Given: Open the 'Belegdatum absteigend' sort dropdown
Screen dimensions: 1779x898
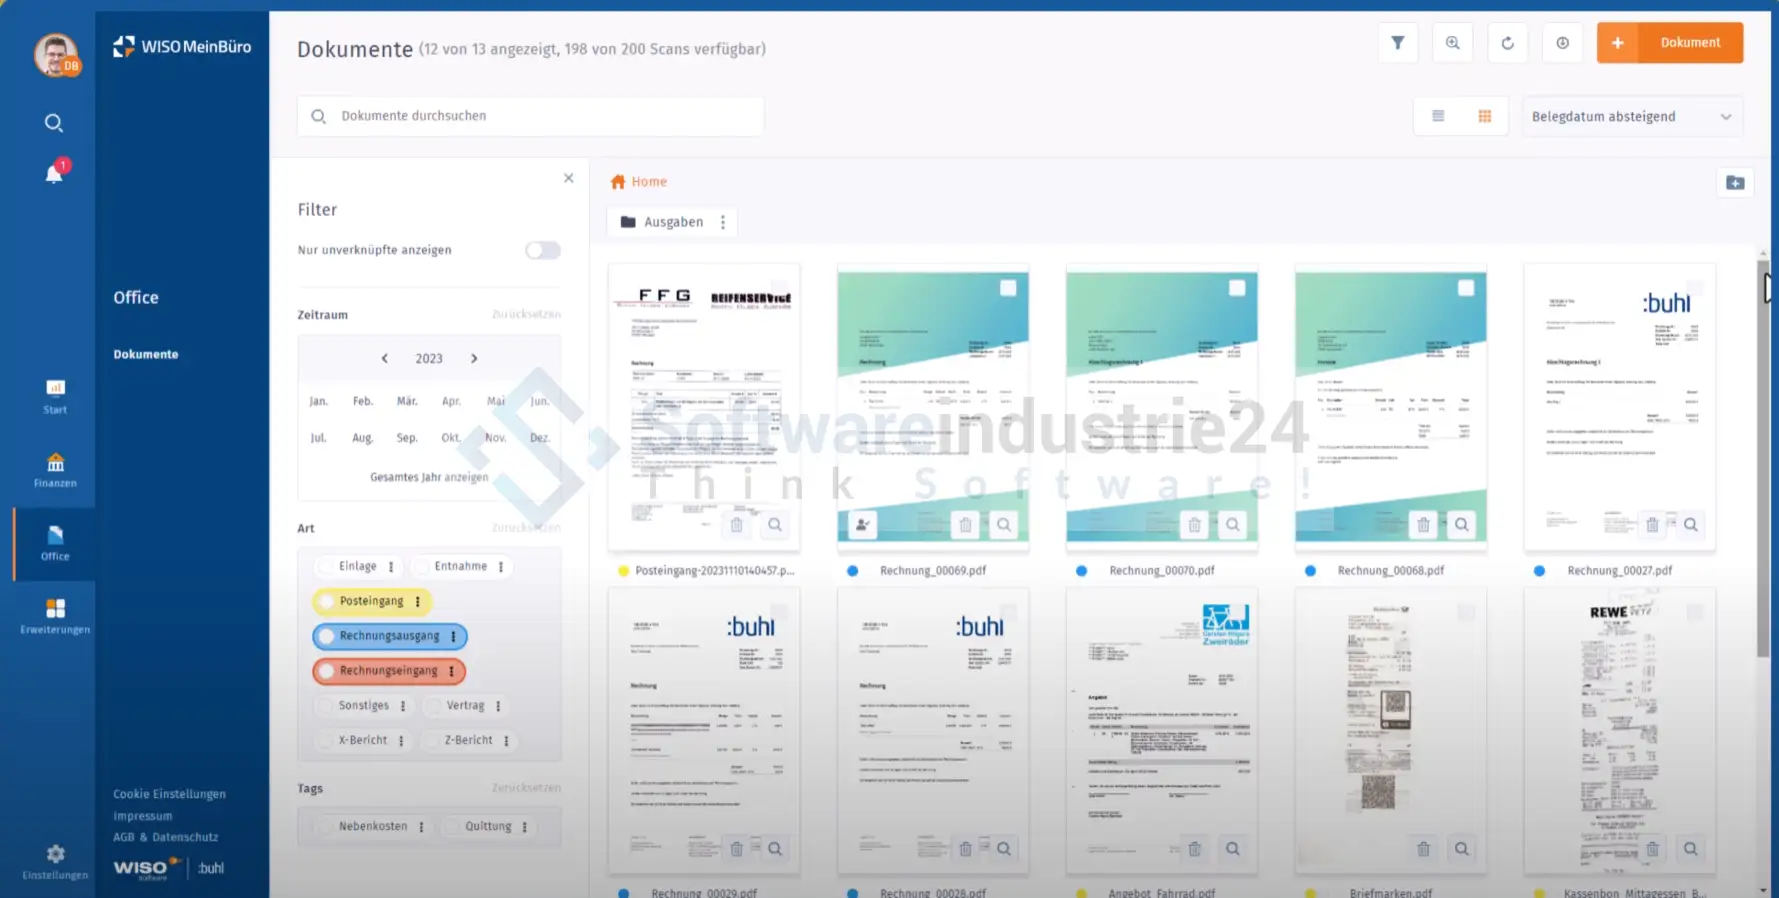Looking at the screenshot, I should click(1632, 117).
